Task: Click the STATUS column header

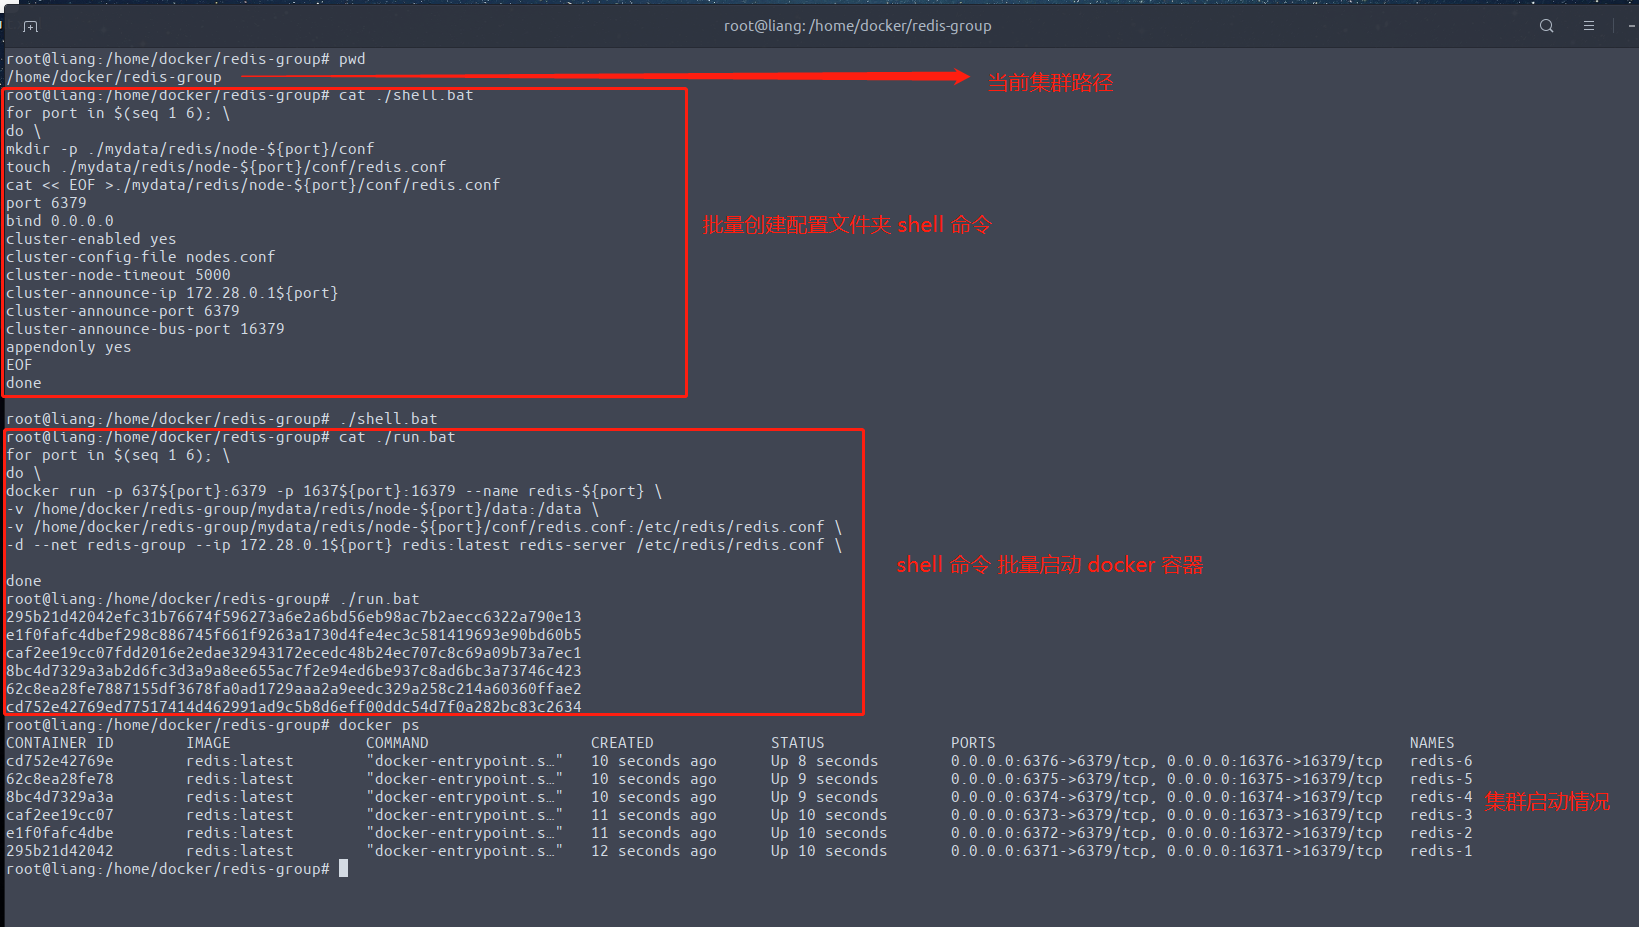Action: 797,743
